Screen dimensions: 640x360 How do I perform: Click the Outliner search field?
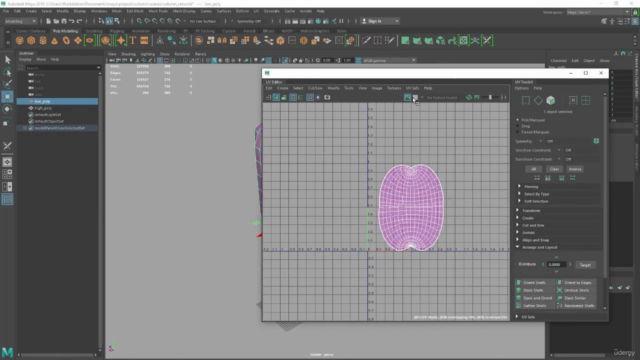(x=62, y=68)
